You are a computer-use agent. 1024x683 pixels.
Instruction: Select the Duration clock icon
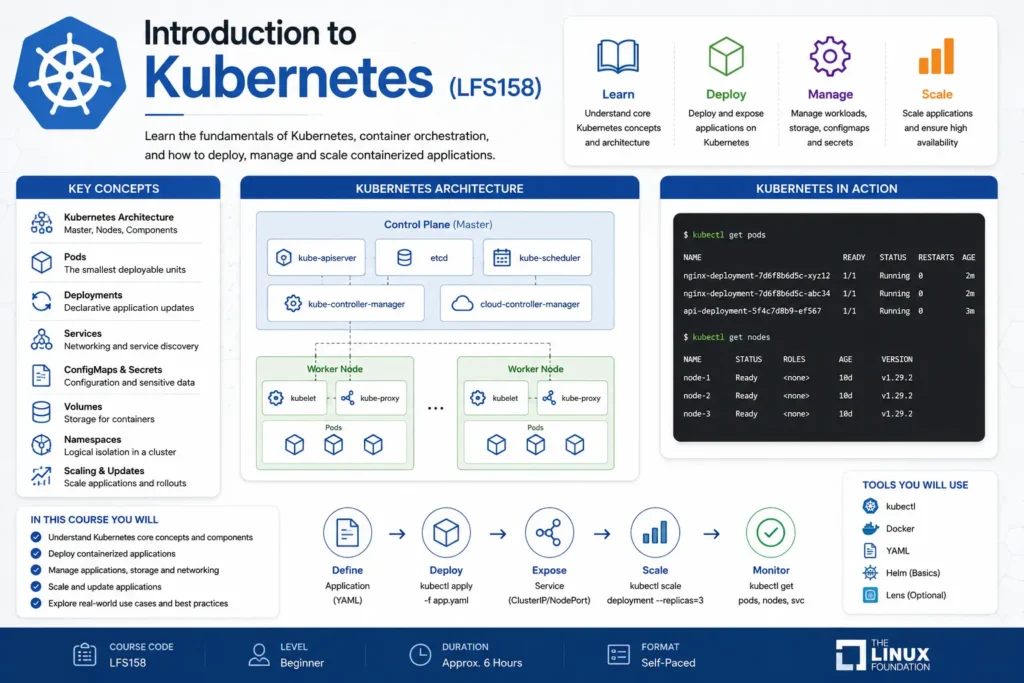(420, 654)
